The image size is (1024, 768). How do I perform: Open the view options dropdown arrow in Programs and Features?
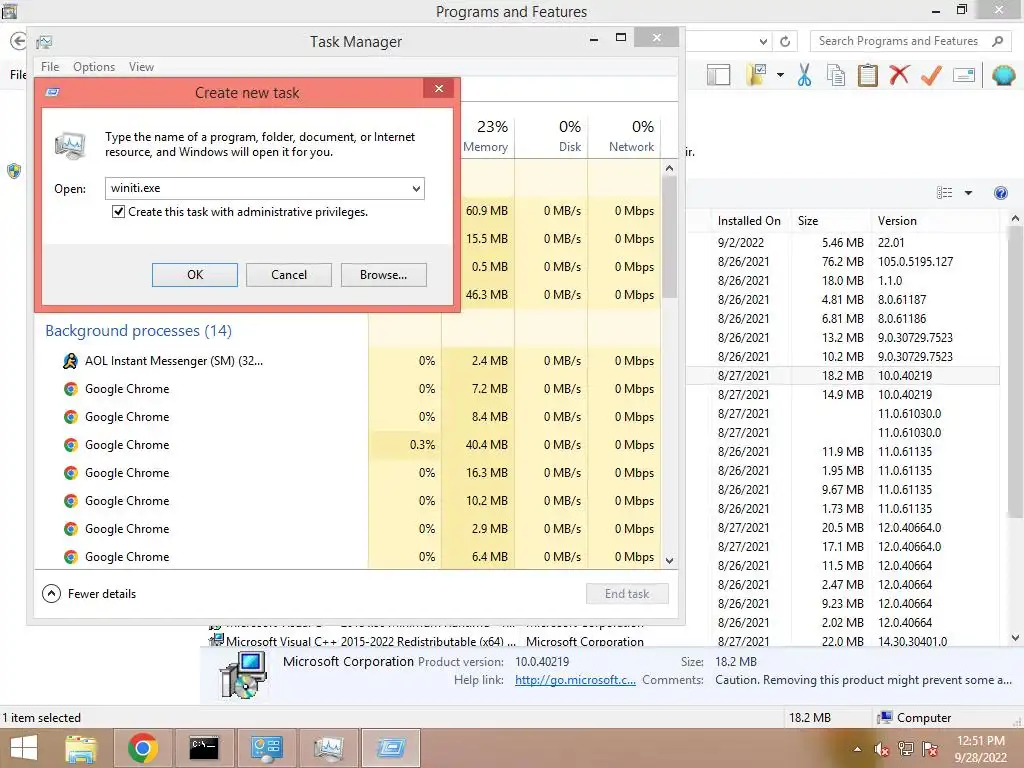click(x=968, y=193)
